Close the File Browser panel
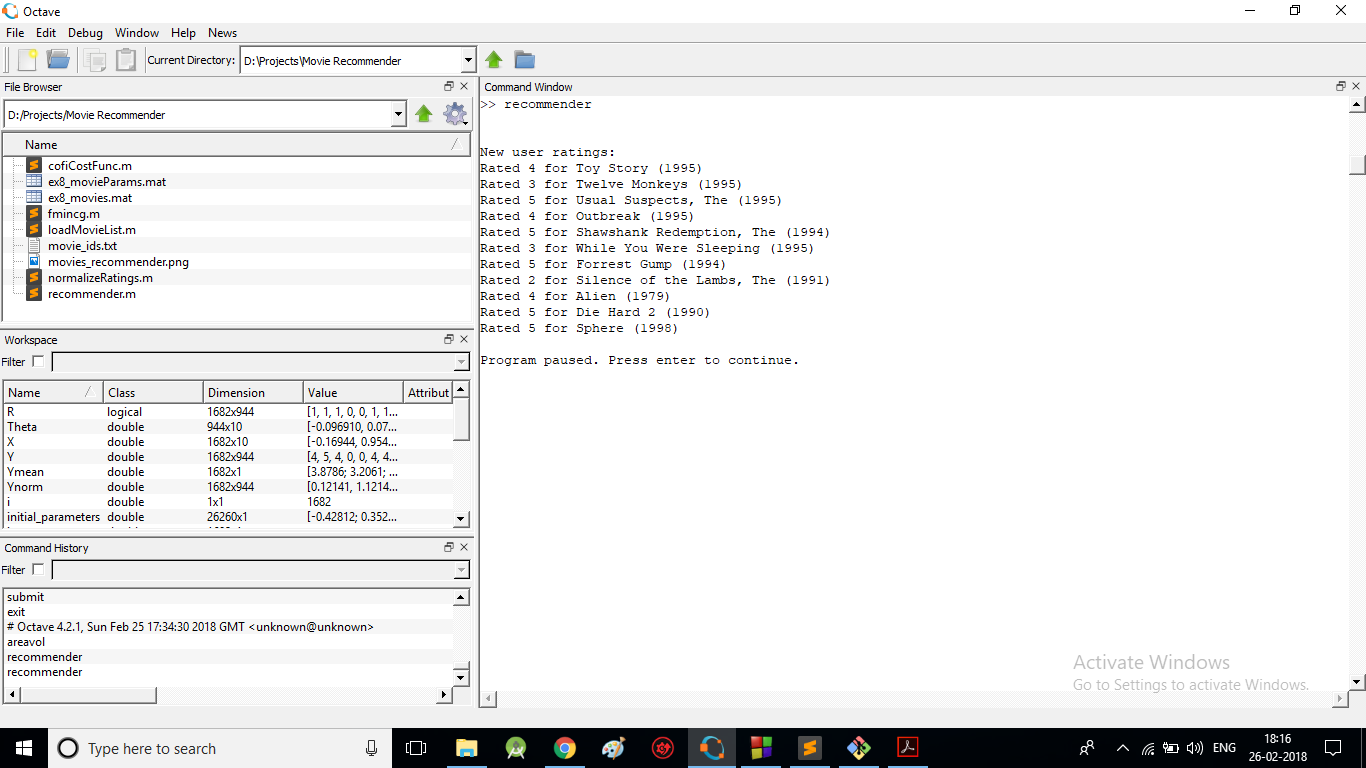Image resolution: width=1366 pixels, height=768 pixels. [x=464, y=87]
